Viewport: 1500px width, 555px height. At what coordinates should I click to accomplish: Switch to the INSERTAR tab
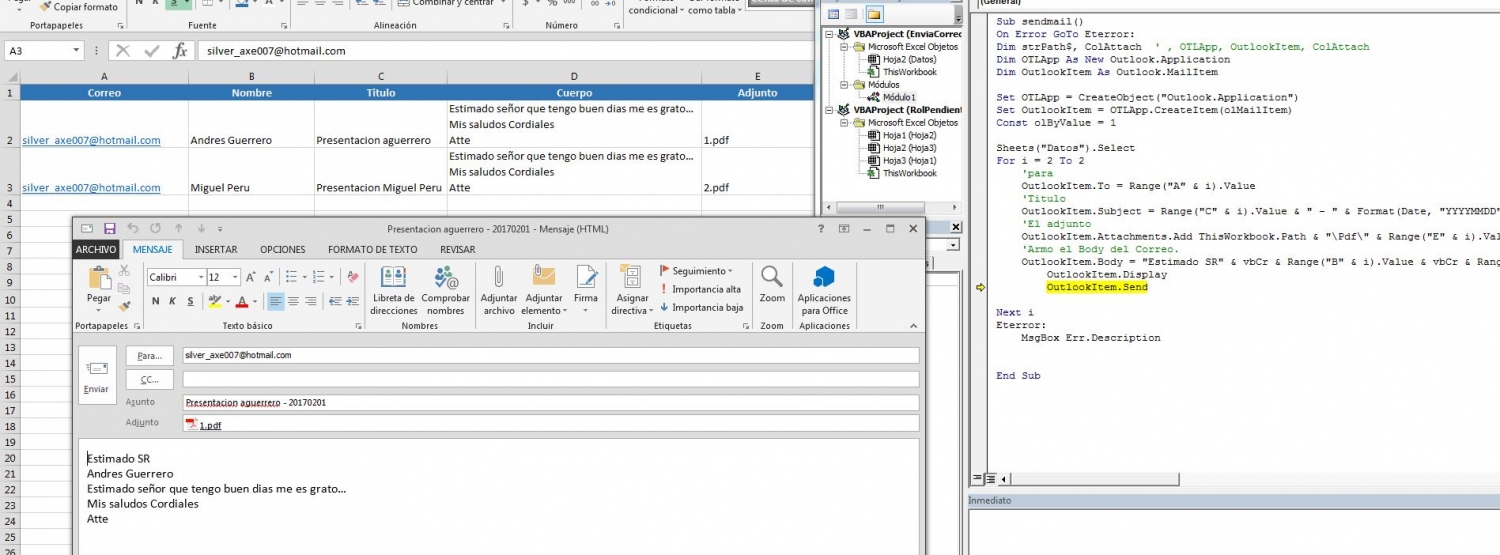[216, 249]
